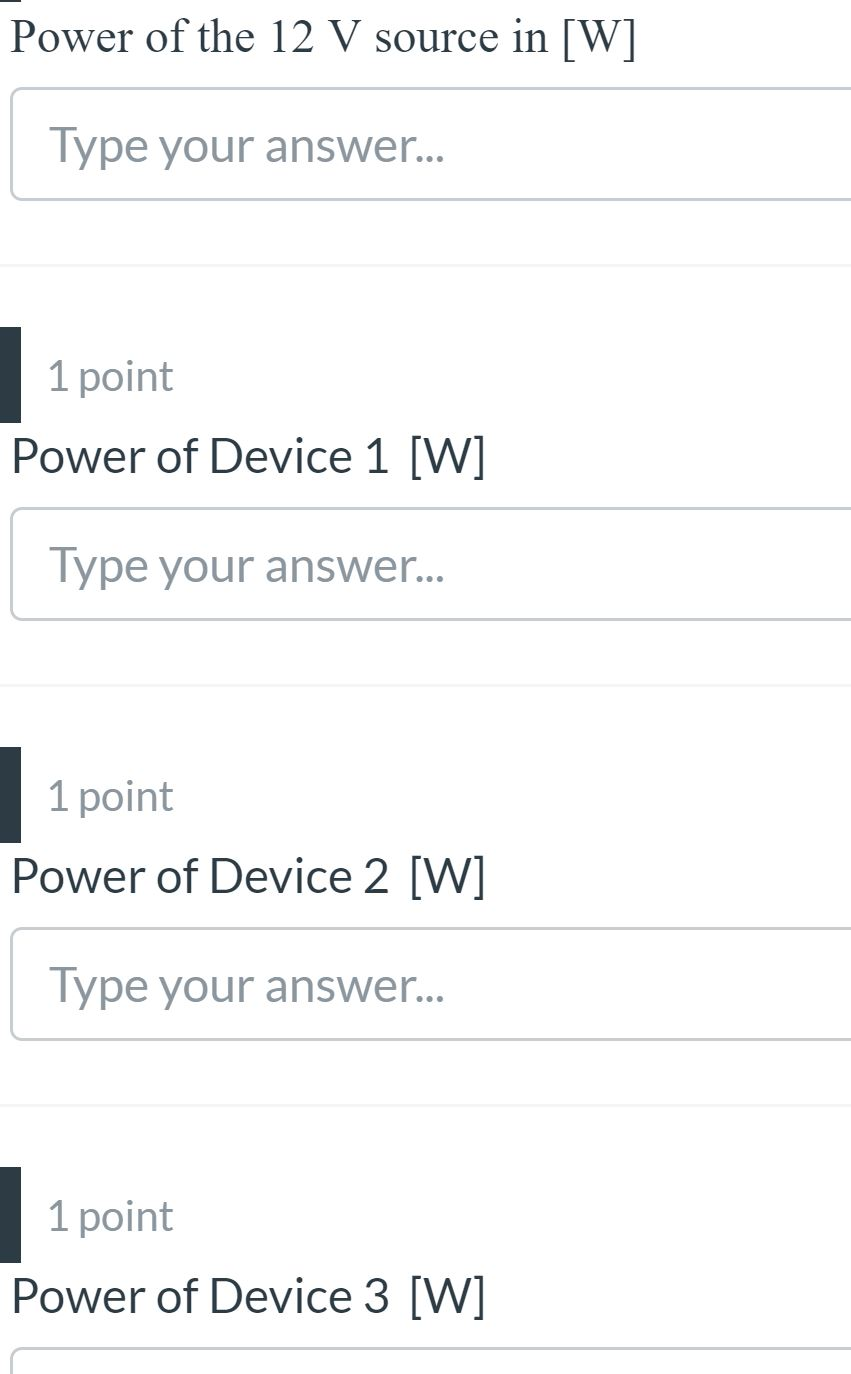Click the placeholder text 'Type your answer...' under Device 1
This screenshot has height=1374, width=851.
(250, 563)
